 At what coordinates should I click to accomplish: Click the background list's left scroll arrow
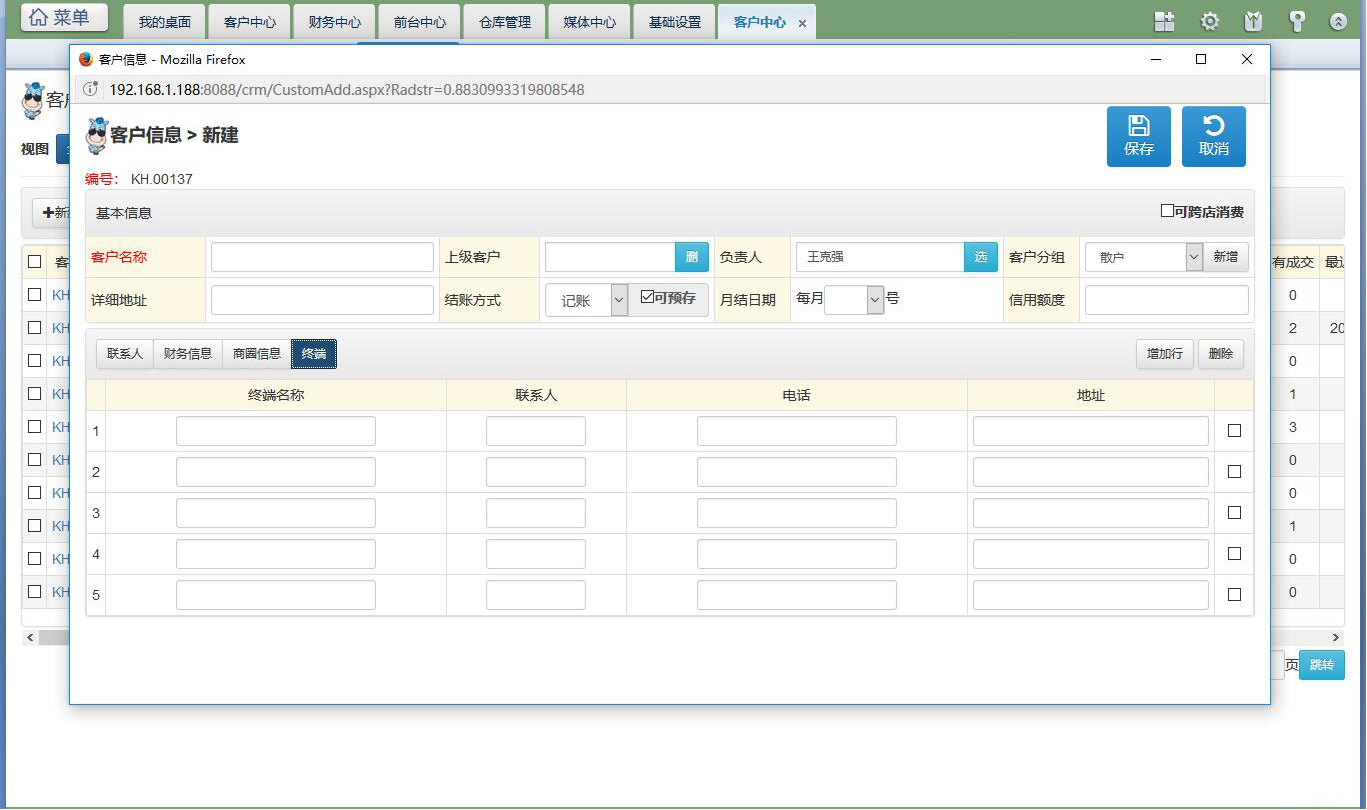click(x=30, y=637)
